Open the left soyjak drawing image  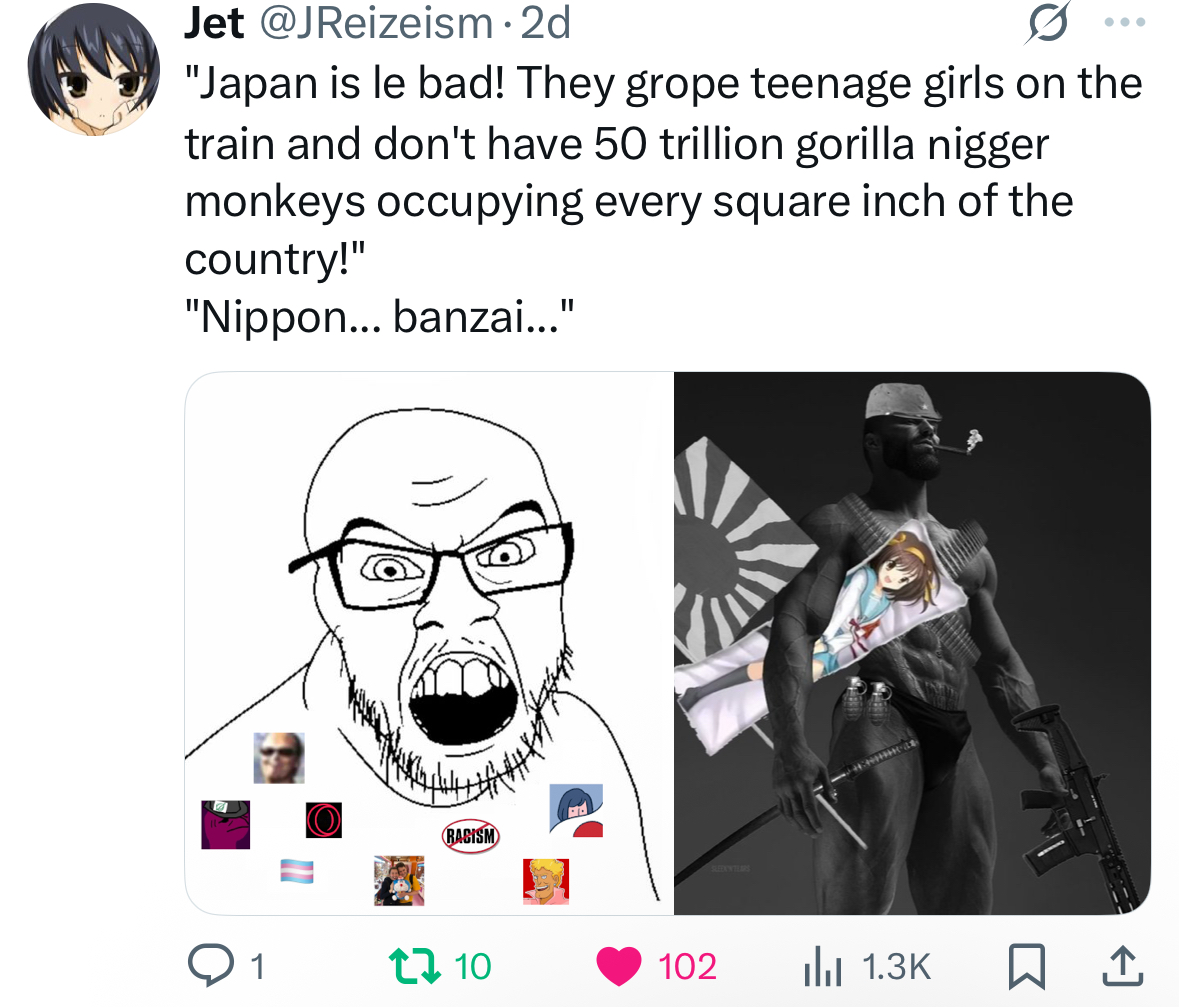pos(429,643)
